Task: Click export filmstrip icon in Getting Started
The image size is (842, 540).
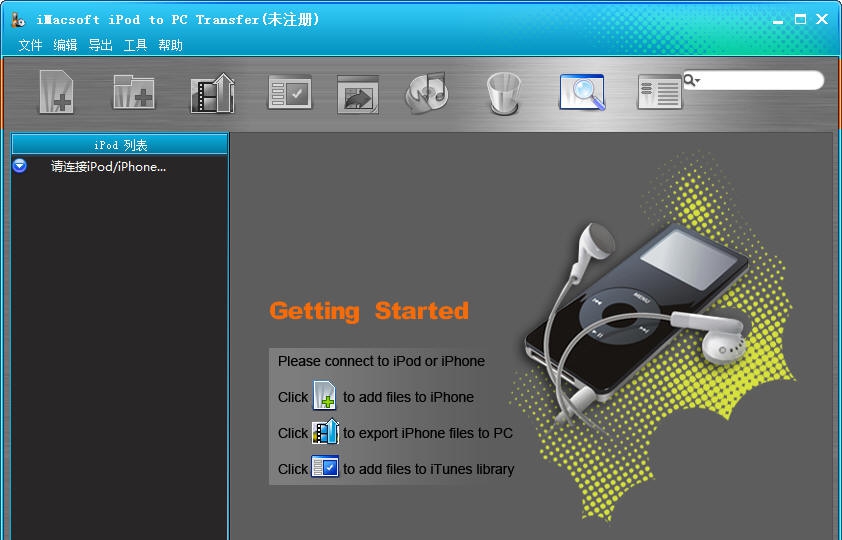Action: click(325, 432)
